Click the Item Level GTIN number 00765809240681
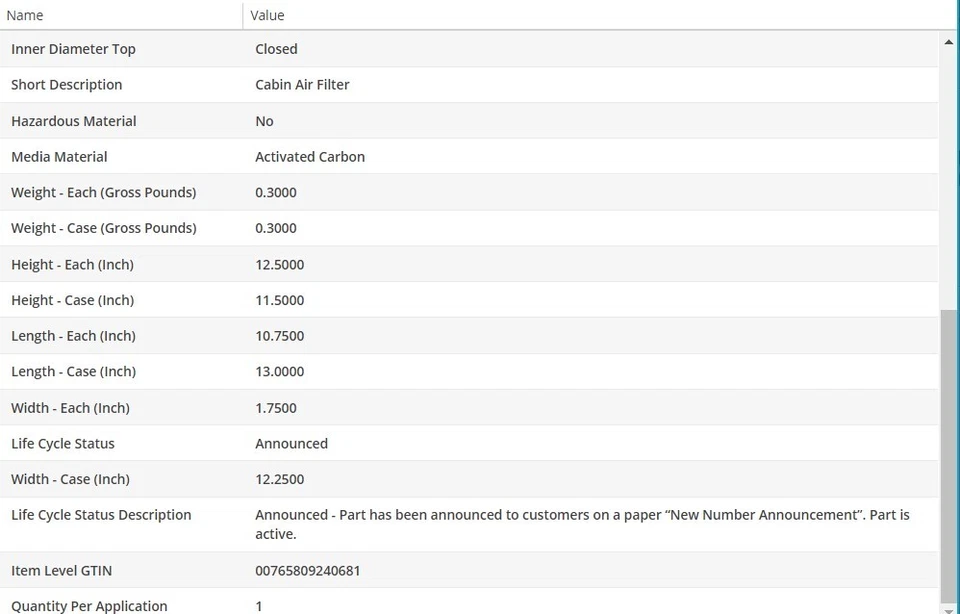The height and width of the screenshot is (614, 960). point(307,571)
